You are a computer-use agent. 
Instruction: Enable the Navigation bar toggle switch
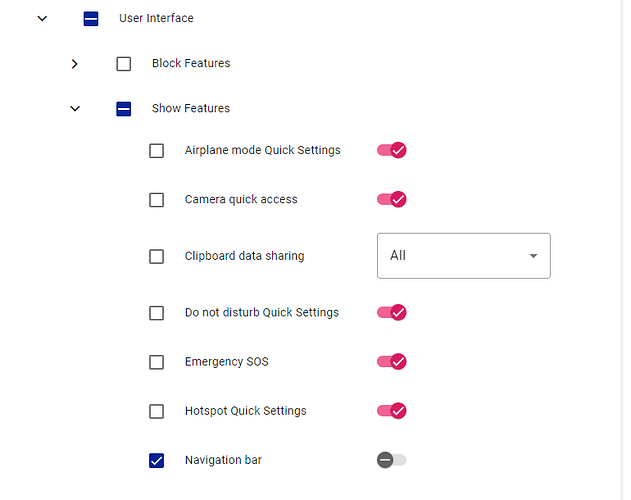click(392, 460)
